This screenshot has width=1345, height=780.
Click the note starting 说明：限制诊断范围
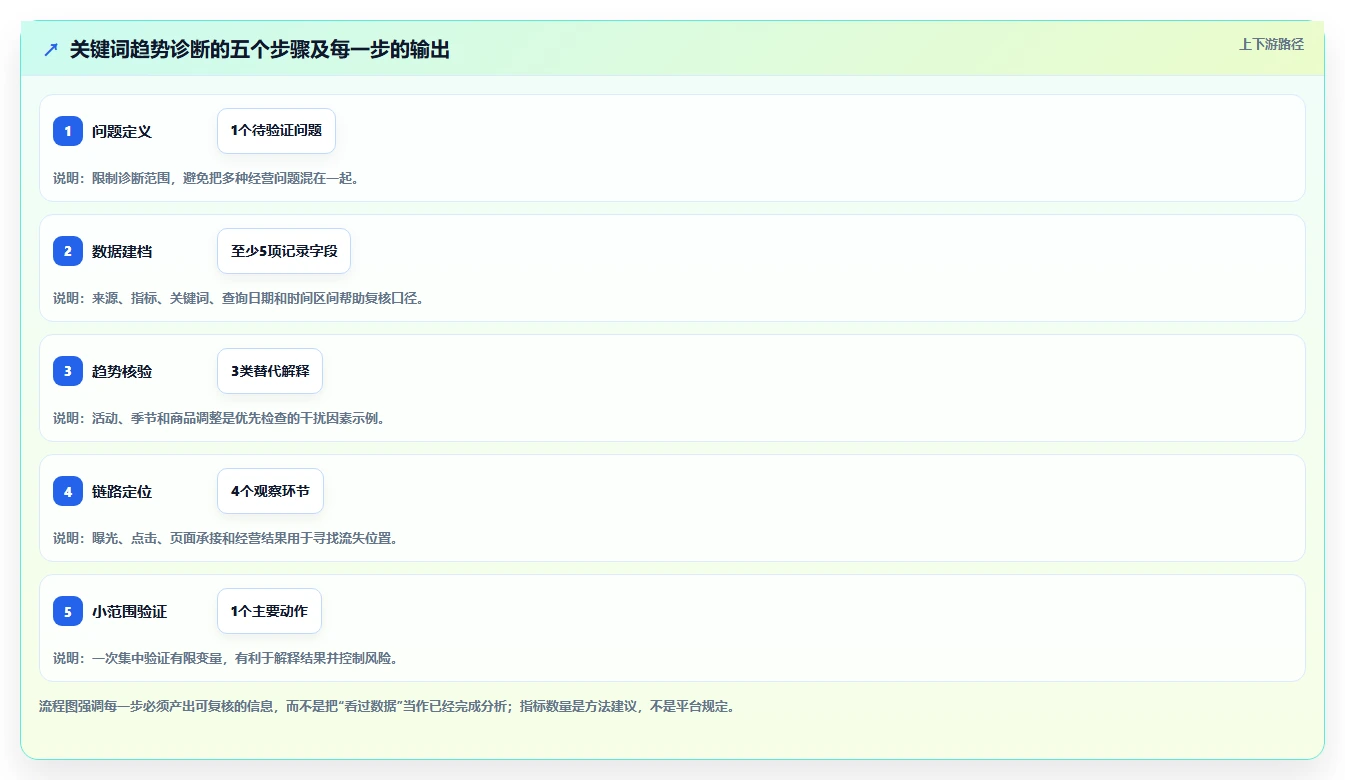[206, 178]
